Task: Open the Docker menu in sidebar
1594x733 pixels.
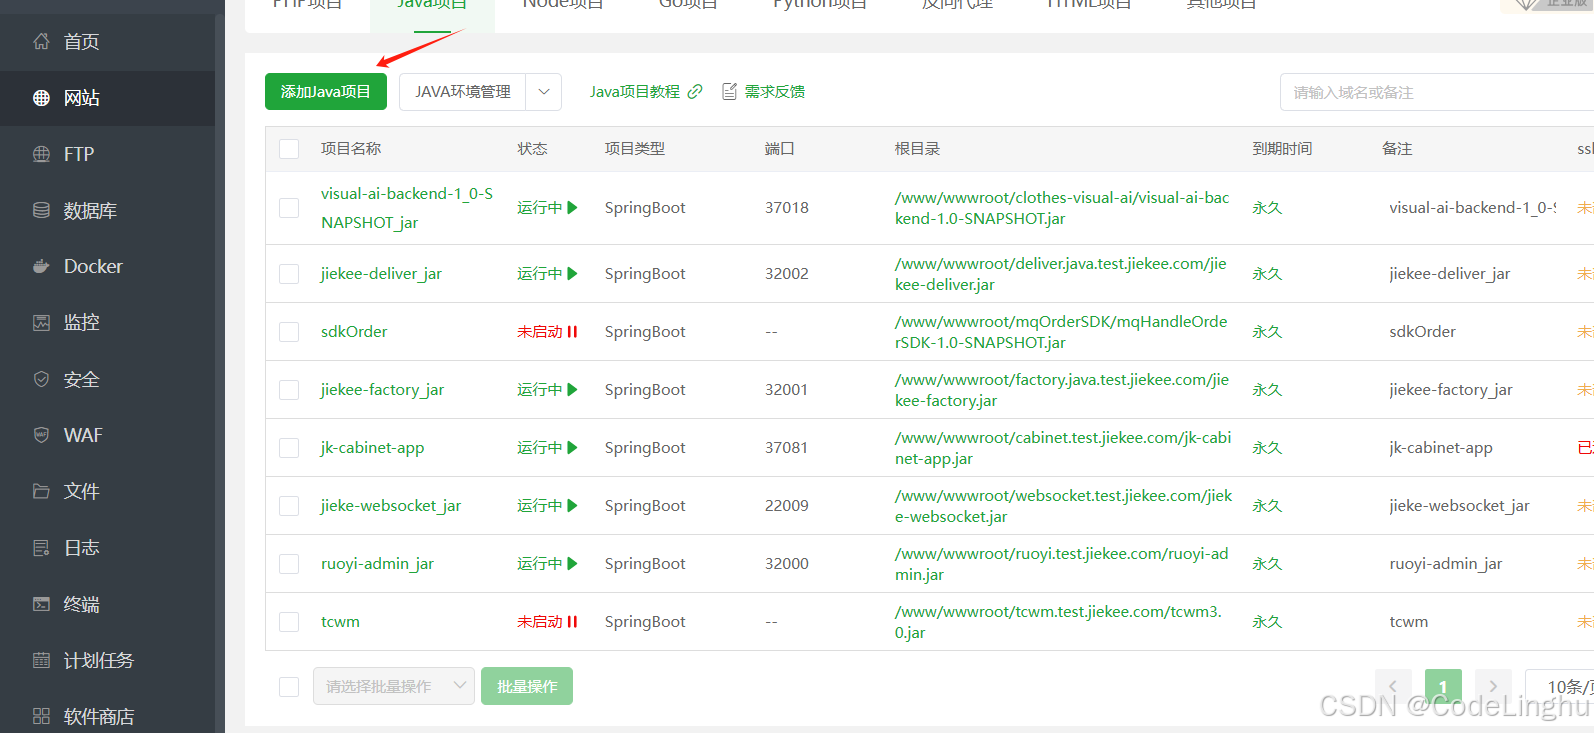Action: coord(107,266)
